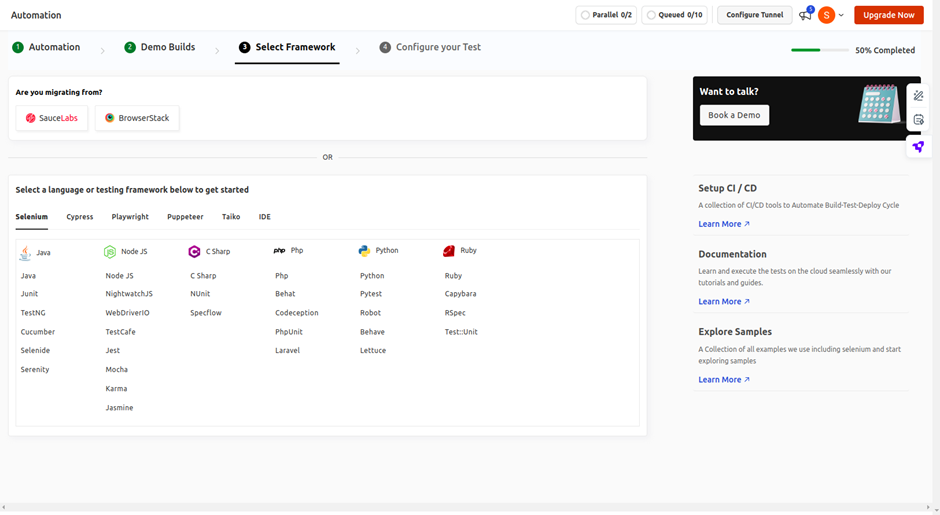Open the Playwright framework tab
The height and width of the screenshot is (515, 940).
click(130, 217)
